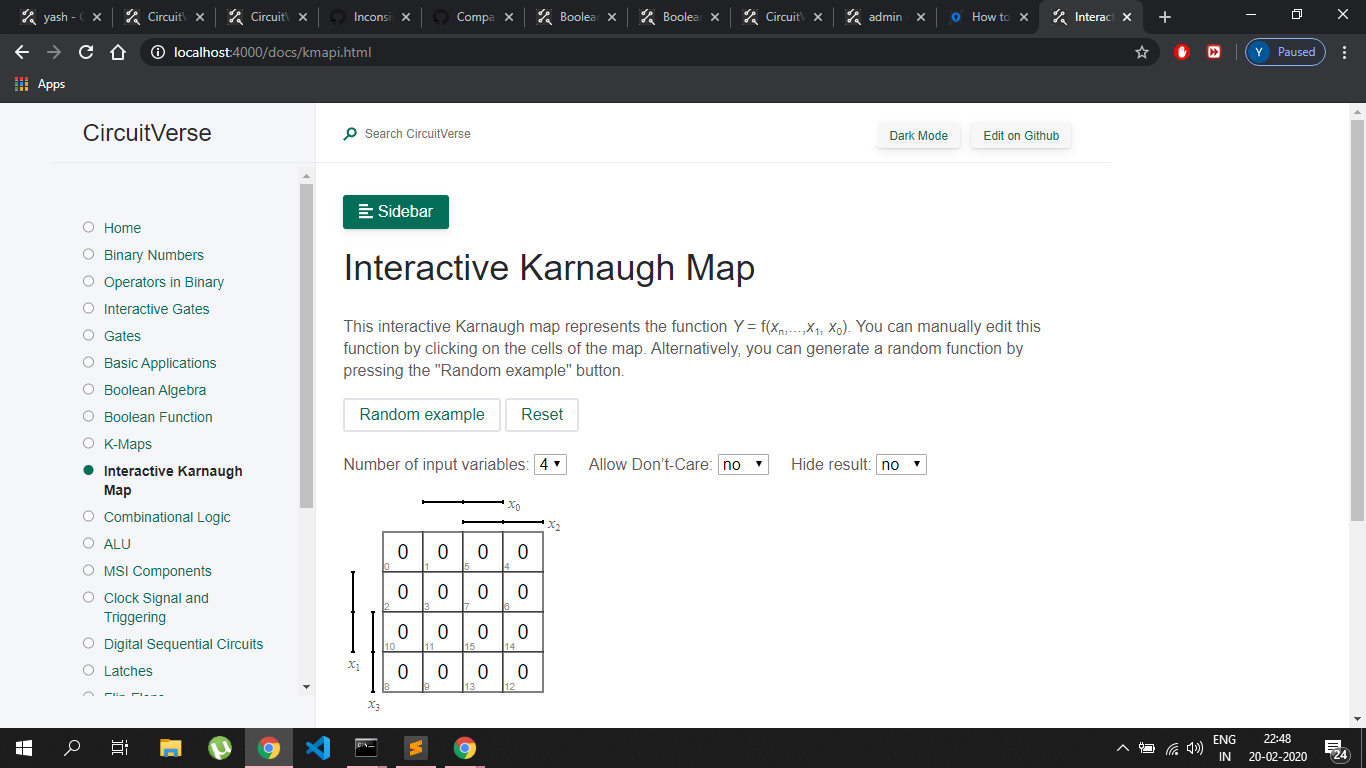This screenshot has height=768, width=1366.
Task: Click the Reset button
Action: coord(542,415)
